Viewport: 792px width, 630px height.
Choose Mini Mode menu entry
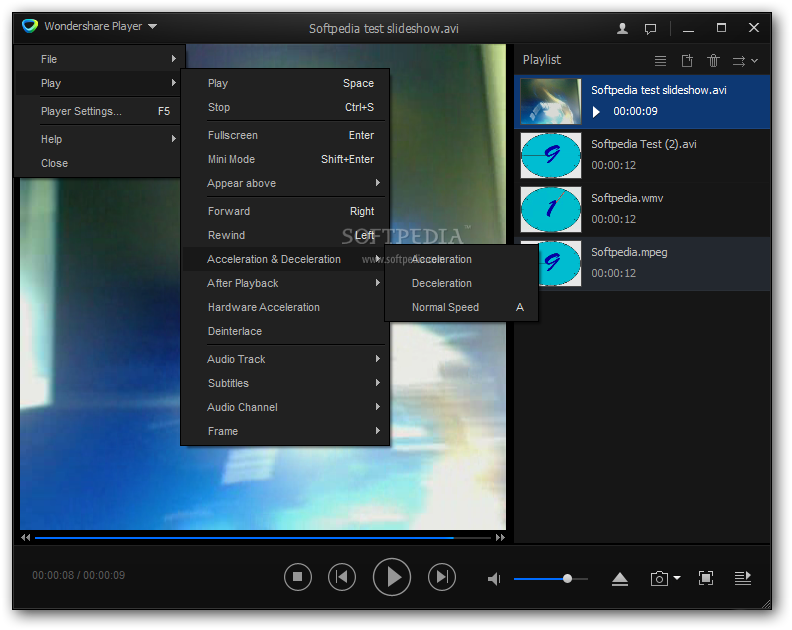point(286,159)
